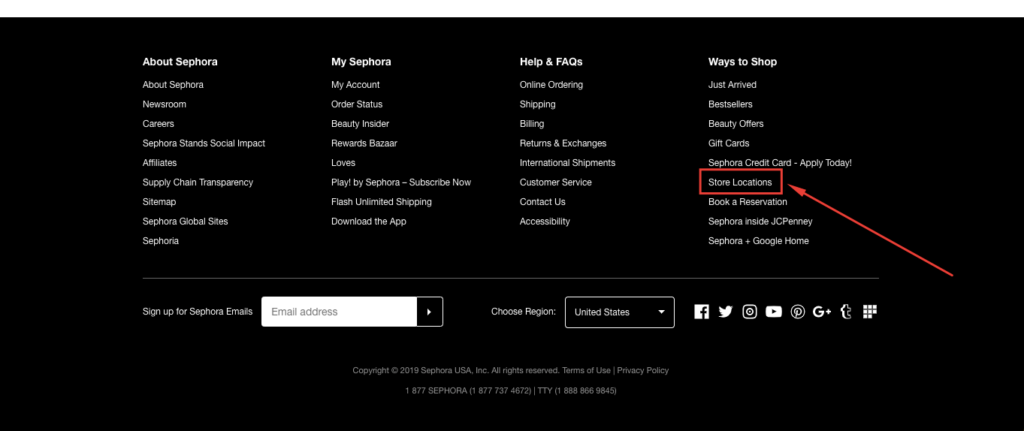Open My Account
This screenshot has width=1024, height=431.
(356, 85)
